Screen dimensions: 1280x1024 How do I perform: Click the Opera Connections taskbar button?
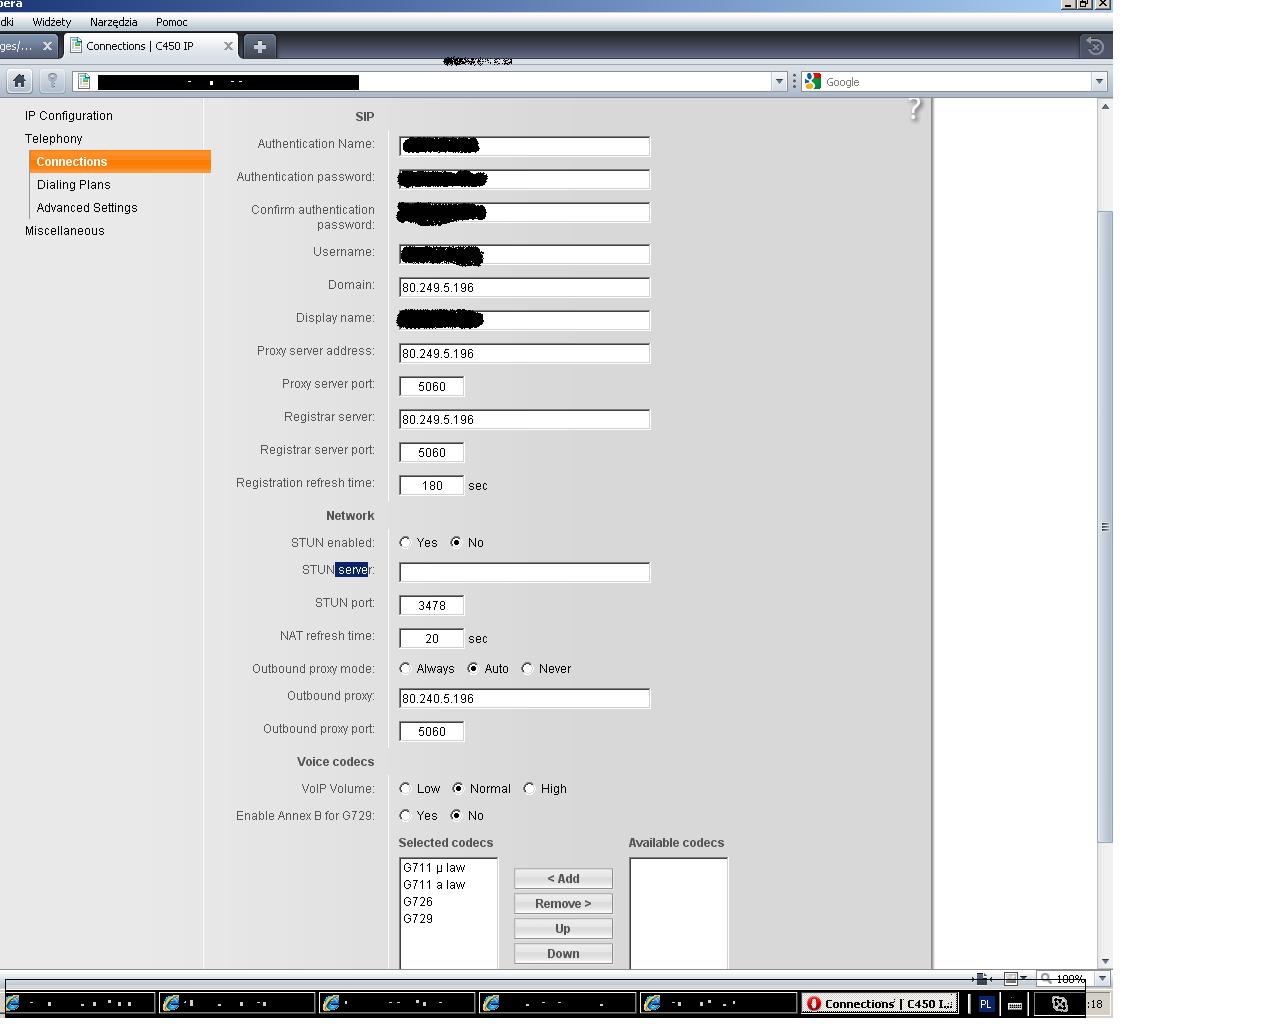tap(879, 1003)
